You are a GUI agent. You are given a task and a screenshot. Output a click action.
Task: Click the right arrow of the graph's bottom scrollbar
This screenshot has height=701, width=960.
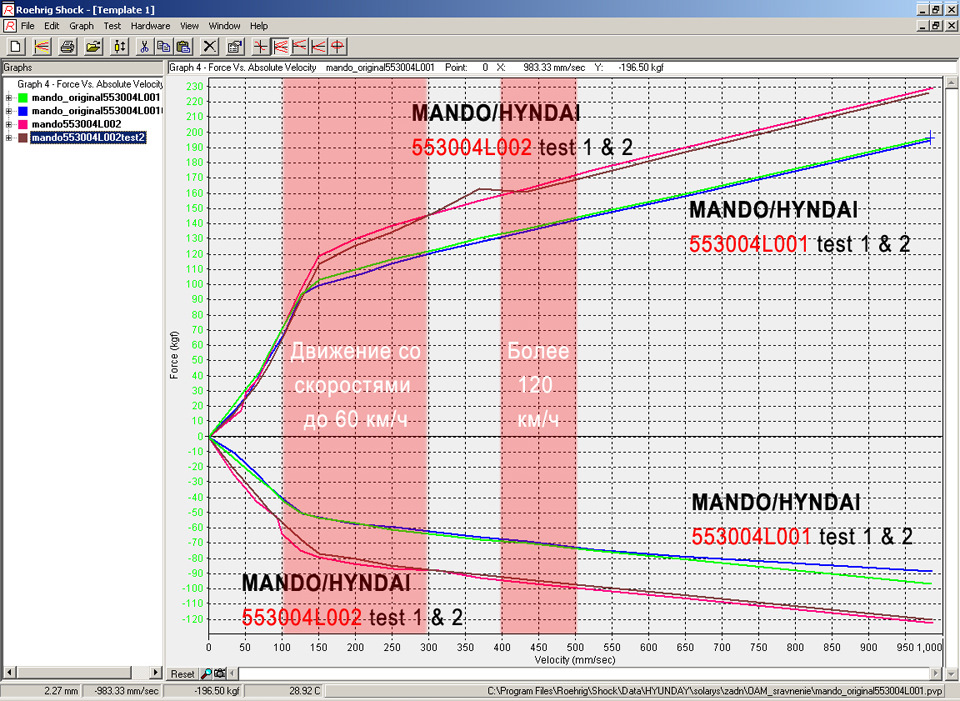coord(935,673)
